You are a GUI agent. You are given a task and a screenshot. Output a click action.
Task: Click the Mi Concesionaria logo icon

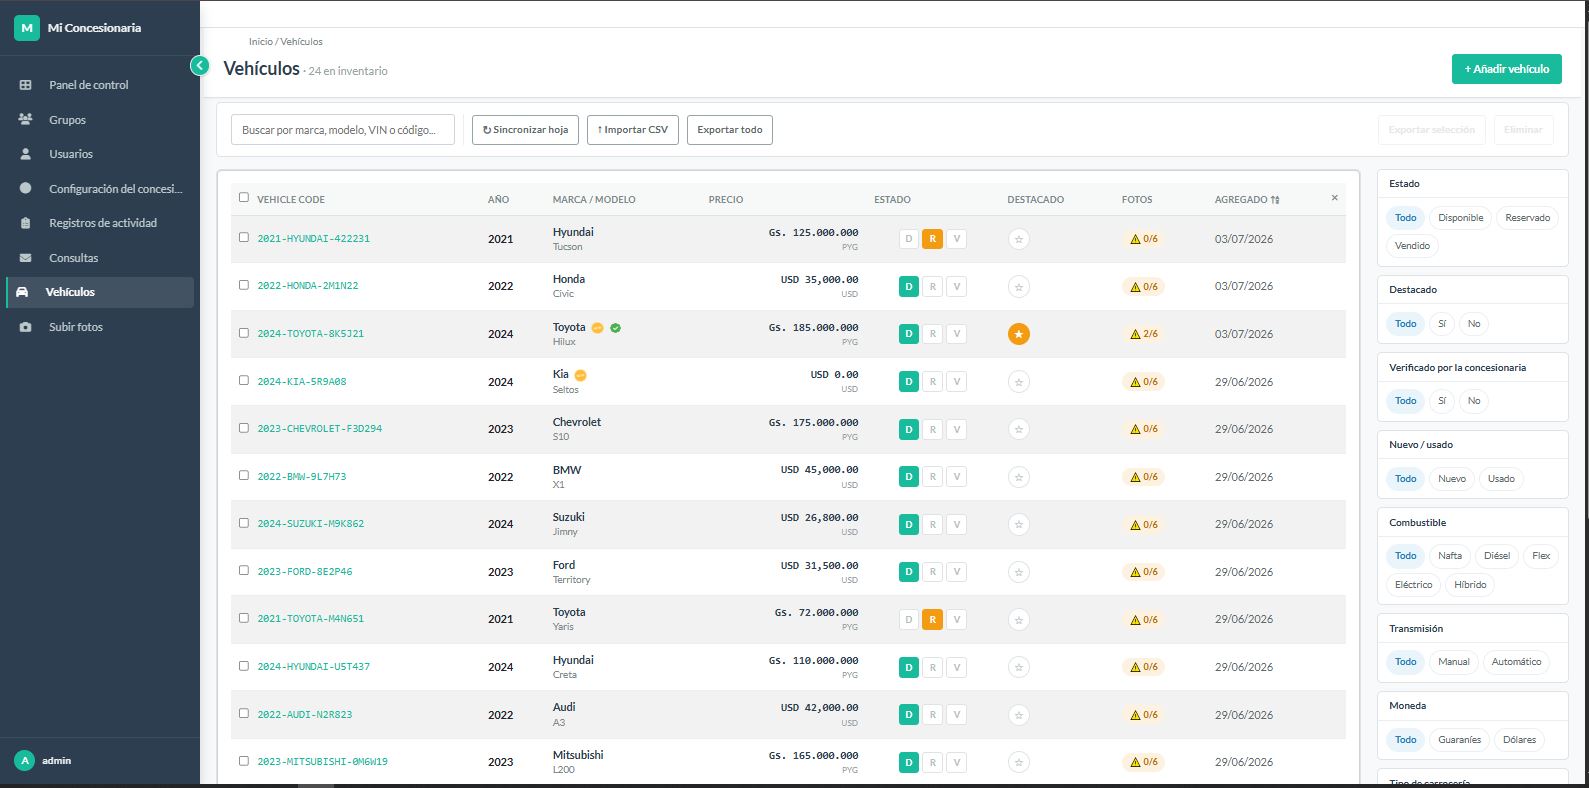tap(27, 28)
